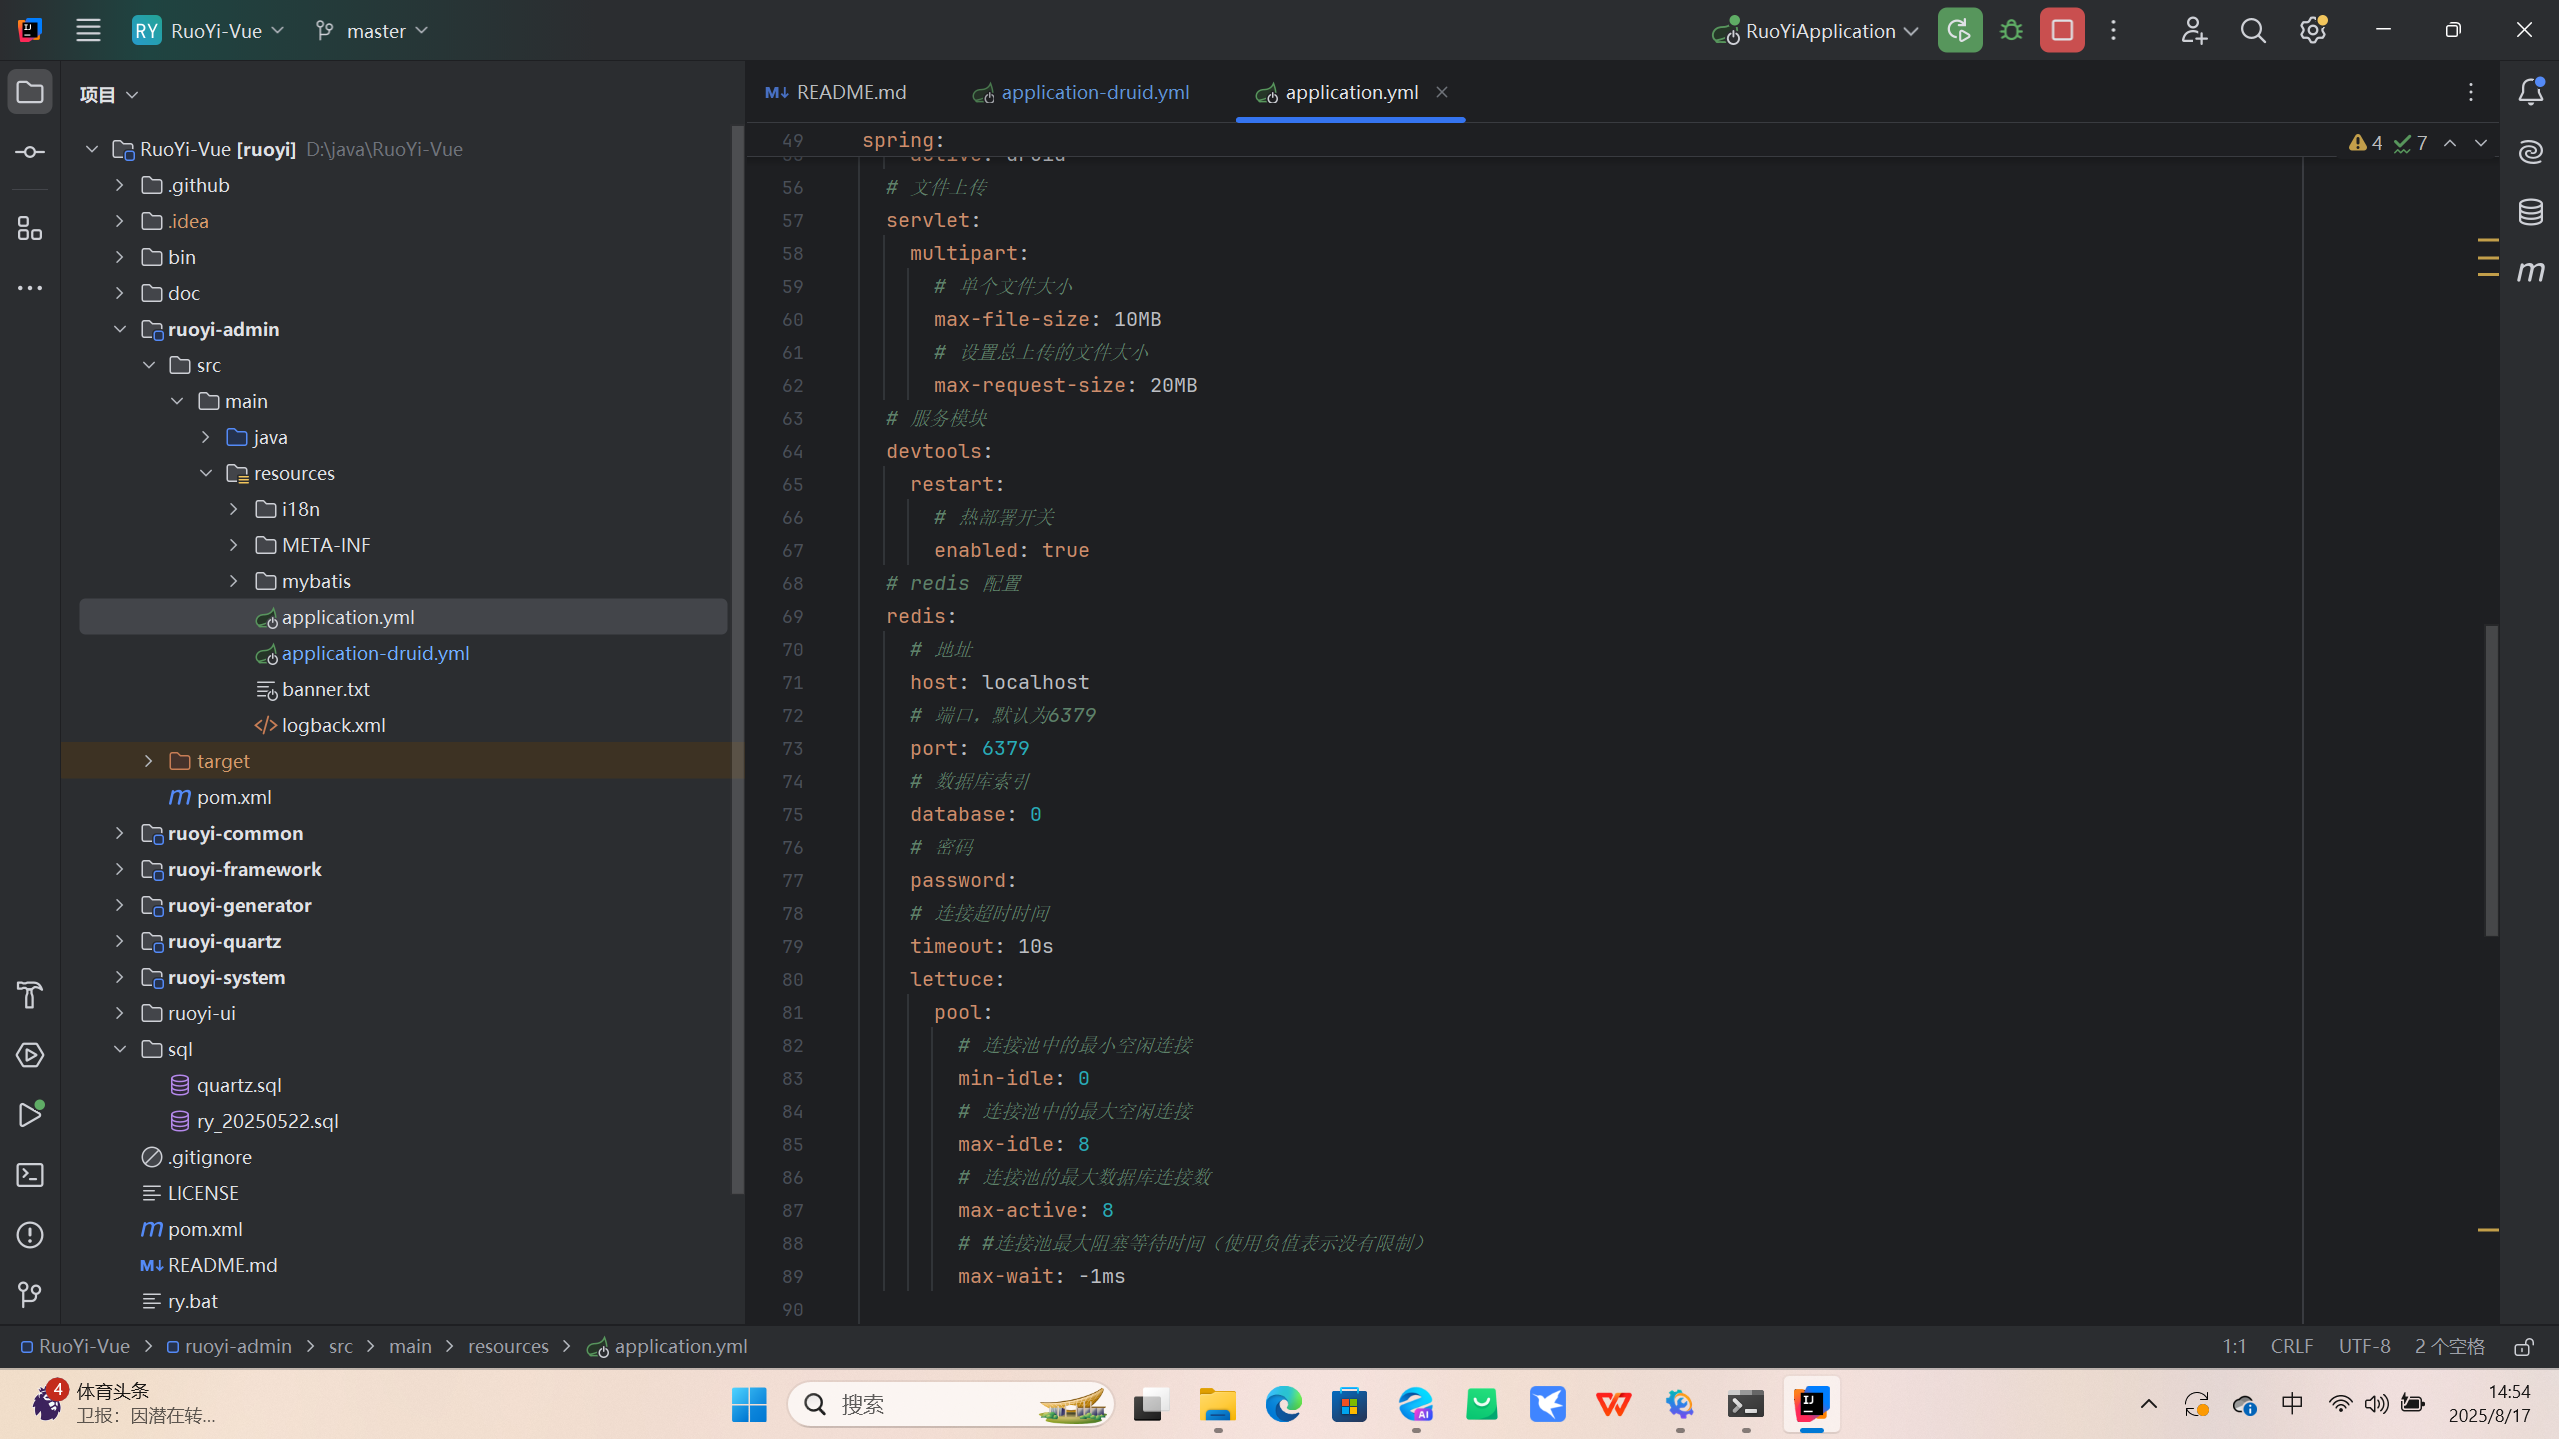Screen dimensions: 2559x1439
Task: Open editor tabs options menu
Action: coord(2470,92)
